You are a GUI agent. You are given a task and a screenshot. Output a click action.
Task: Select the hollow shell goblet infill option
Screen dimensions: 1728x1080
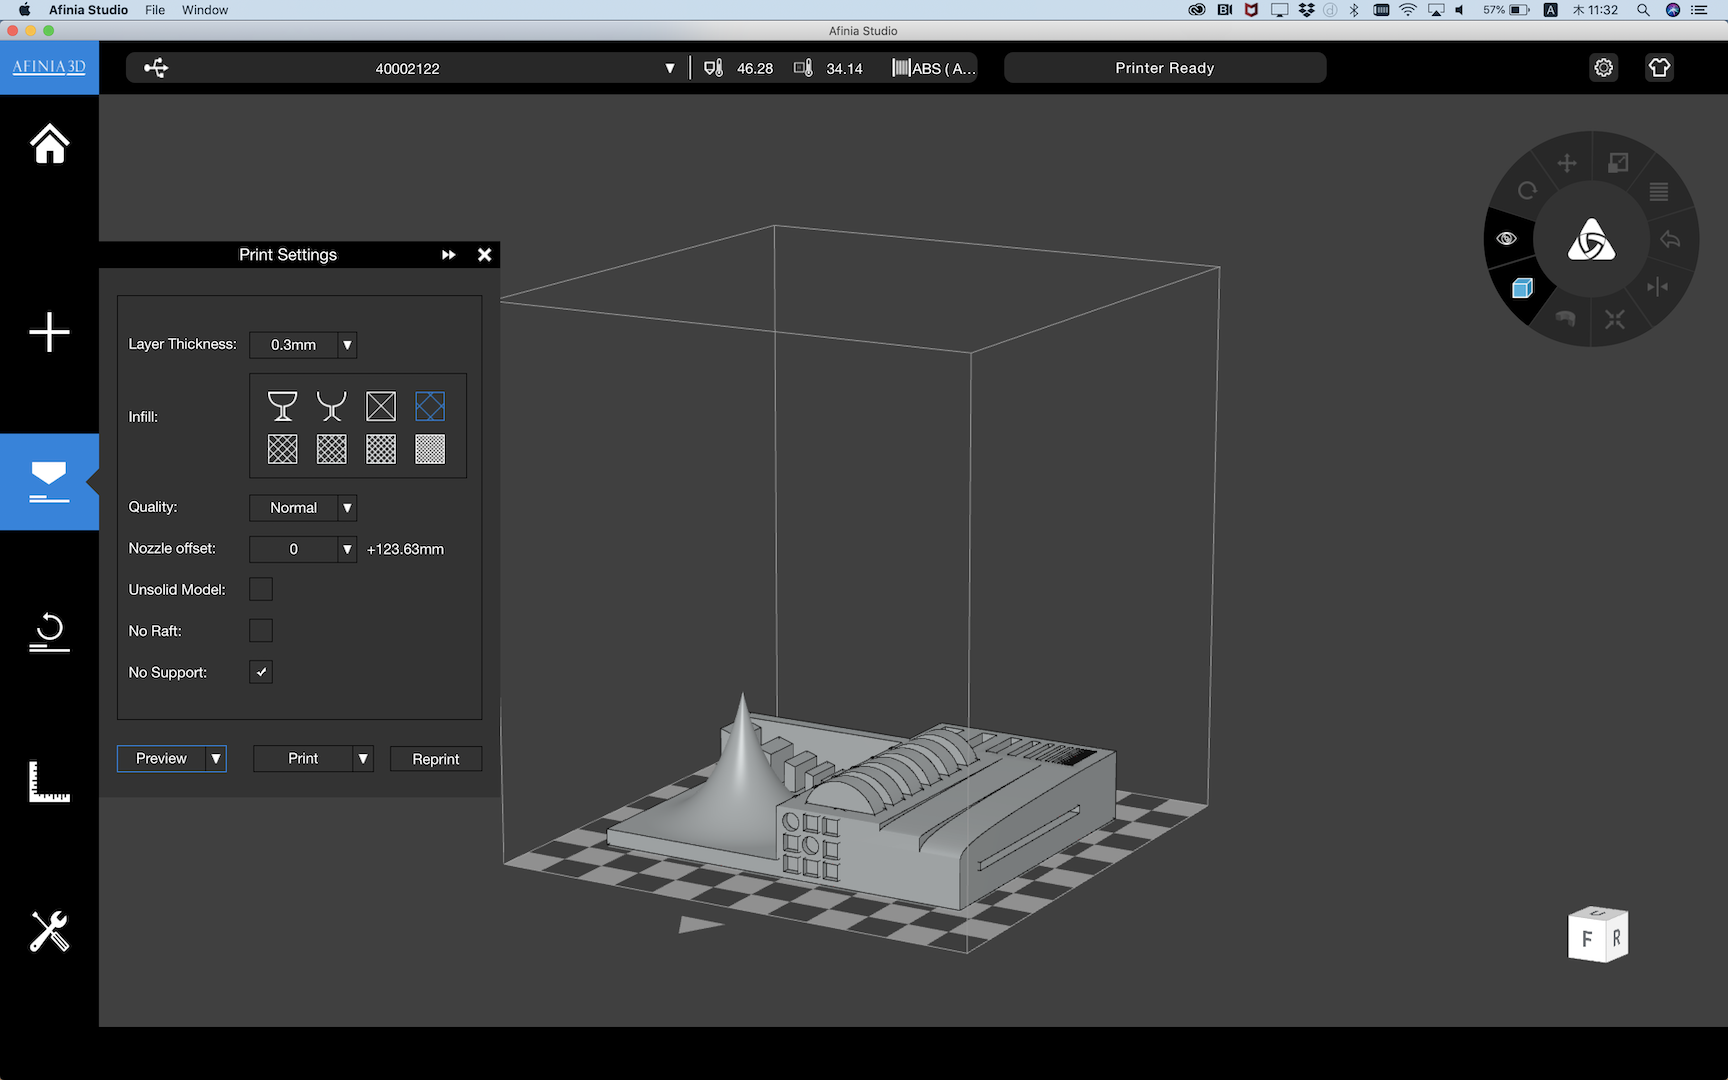point(282,406)
